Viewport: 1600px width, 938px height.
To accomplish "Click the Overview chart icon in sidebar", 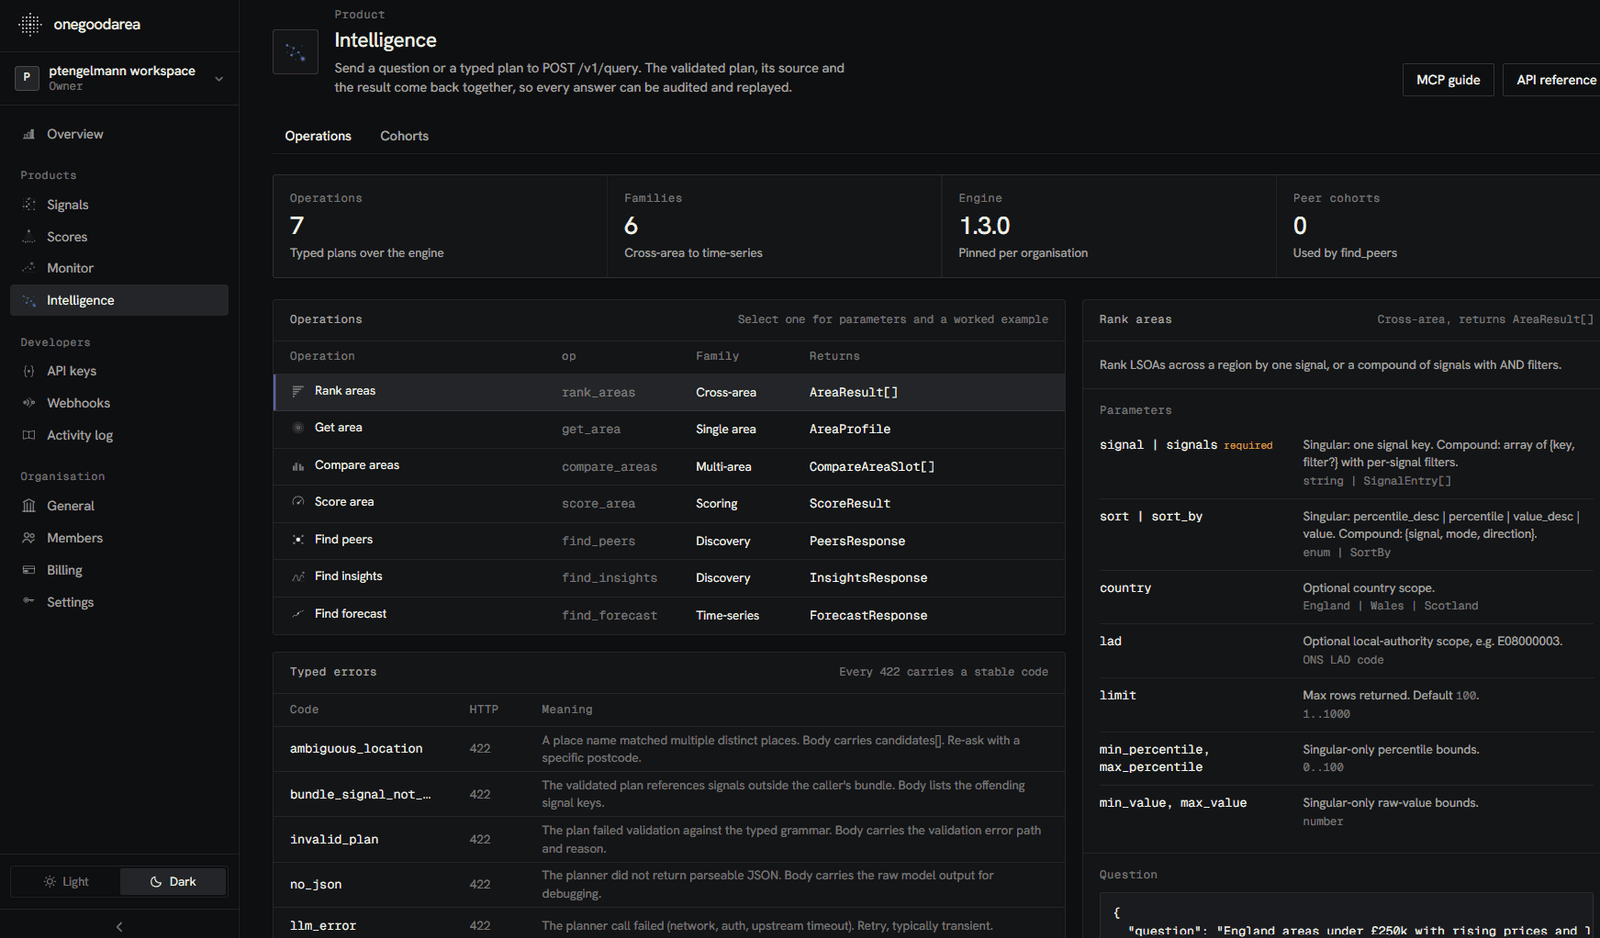I will [29, 134].
